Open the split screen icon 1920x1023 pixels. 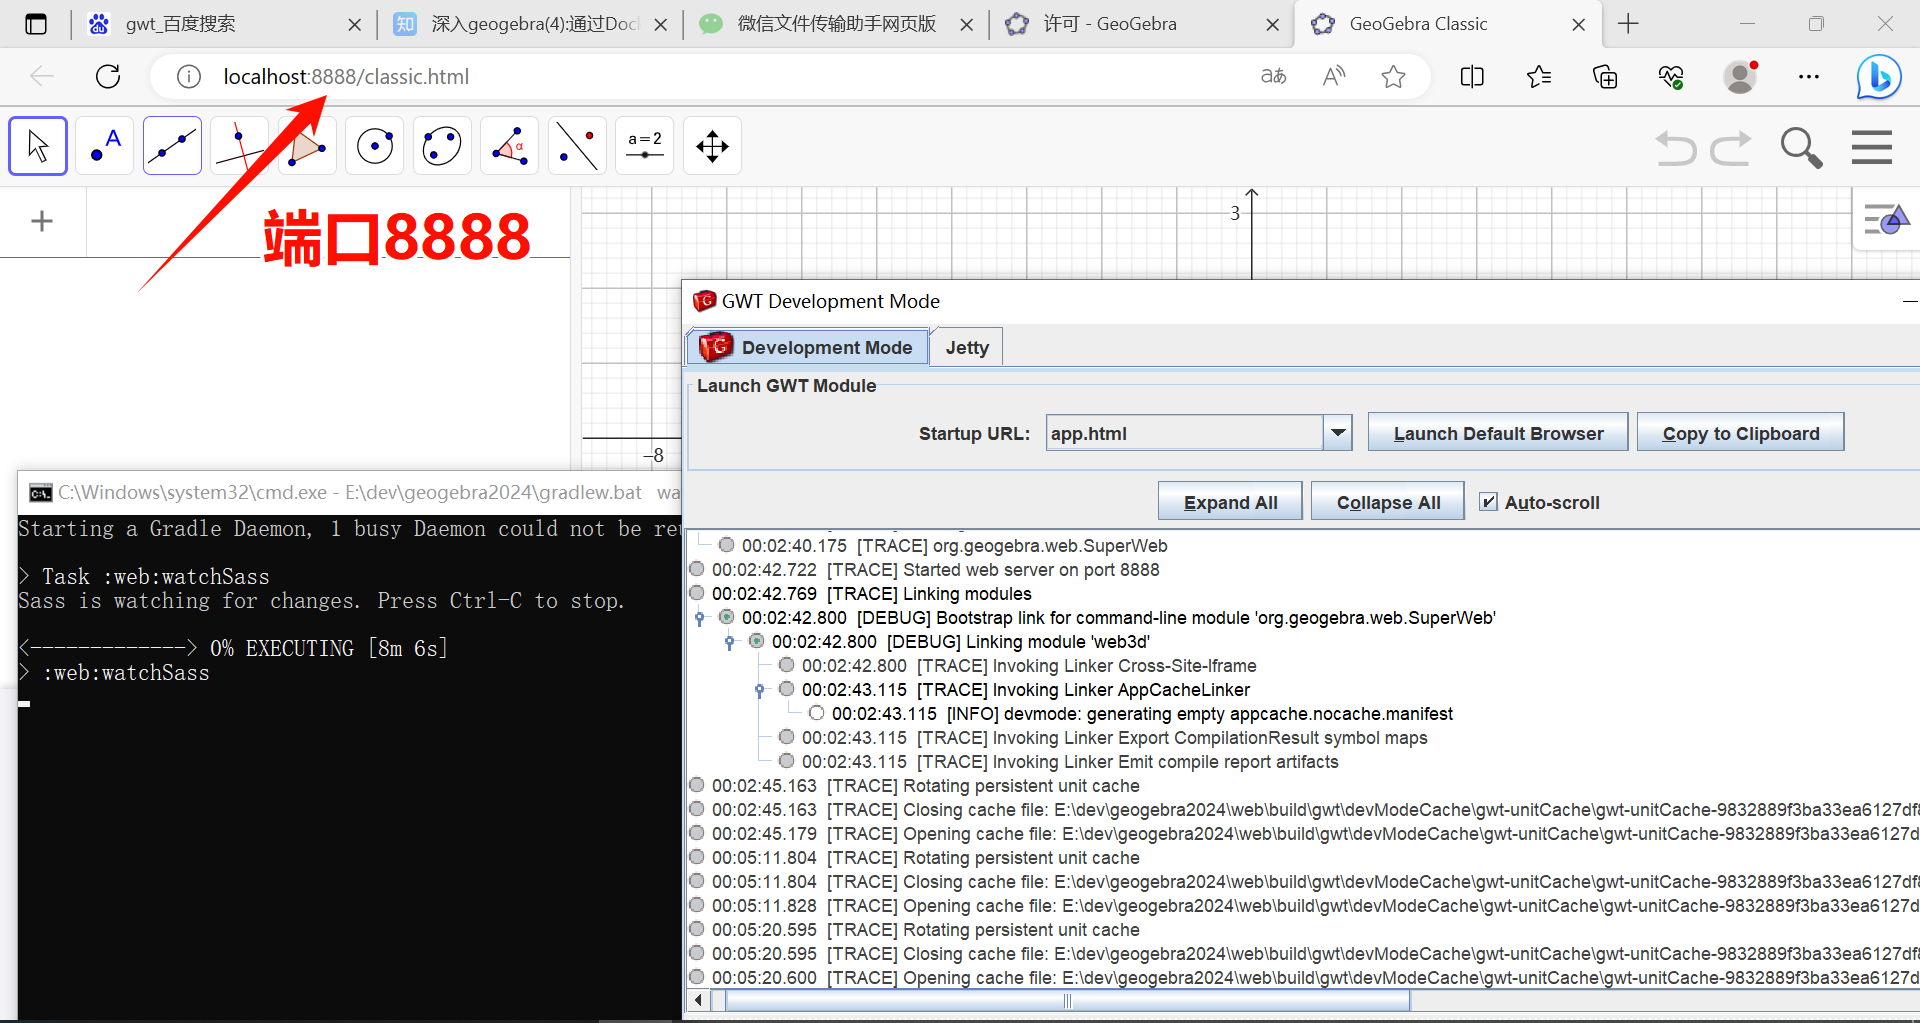pyautogui.click(x=1472, y=76)
